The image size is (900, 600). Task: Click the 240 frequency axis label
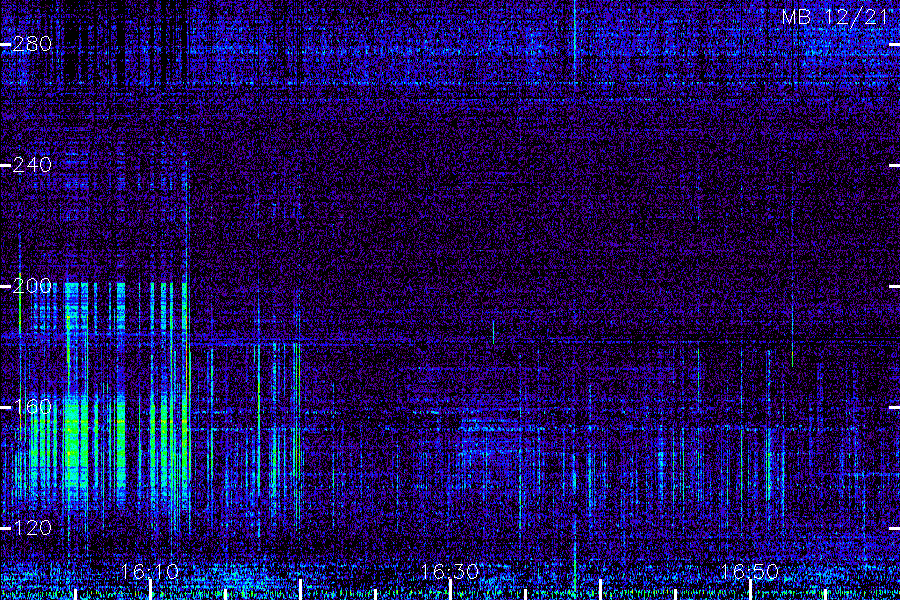(32, 165)
